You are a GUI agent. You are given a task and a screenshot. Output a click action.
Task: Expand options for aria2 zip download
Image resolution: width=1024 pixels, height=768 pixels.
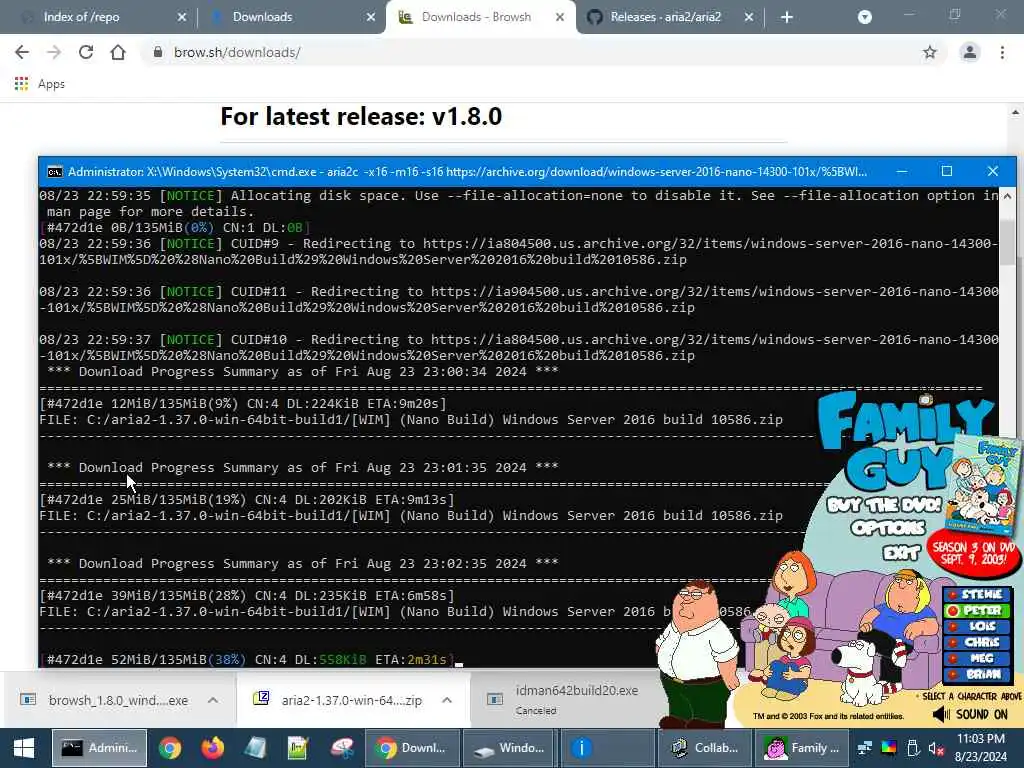pyautogui.click(x=447, y=700)
